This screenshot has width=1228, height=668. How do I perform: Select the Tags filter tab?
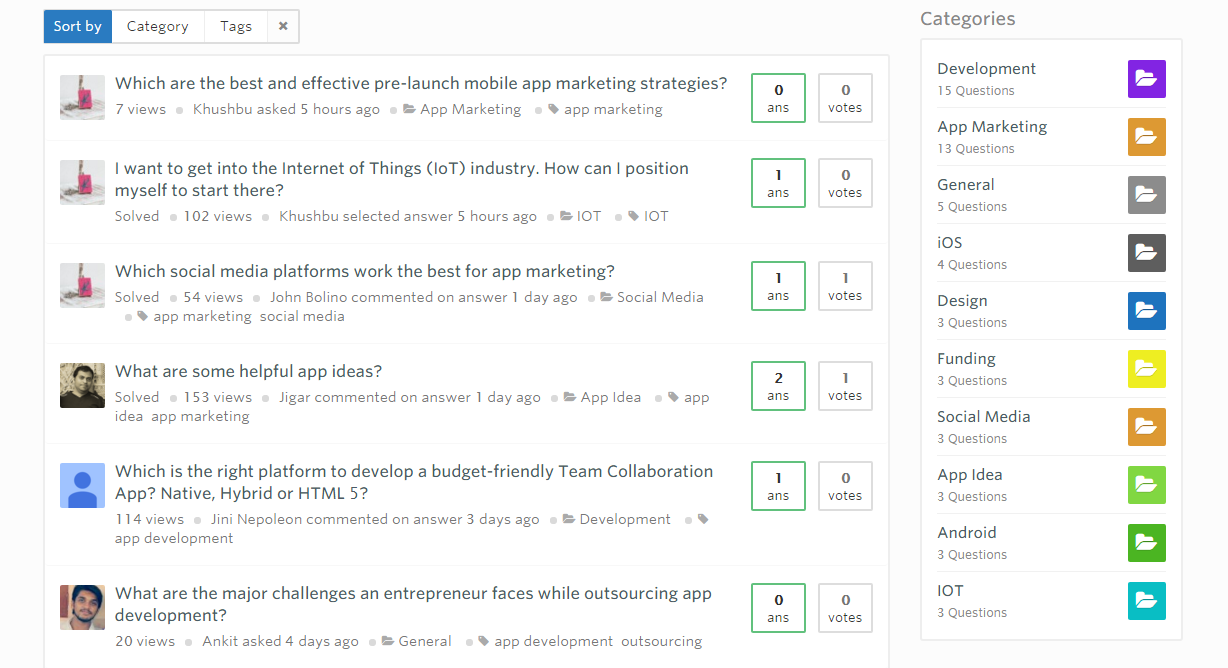[236, 26]
